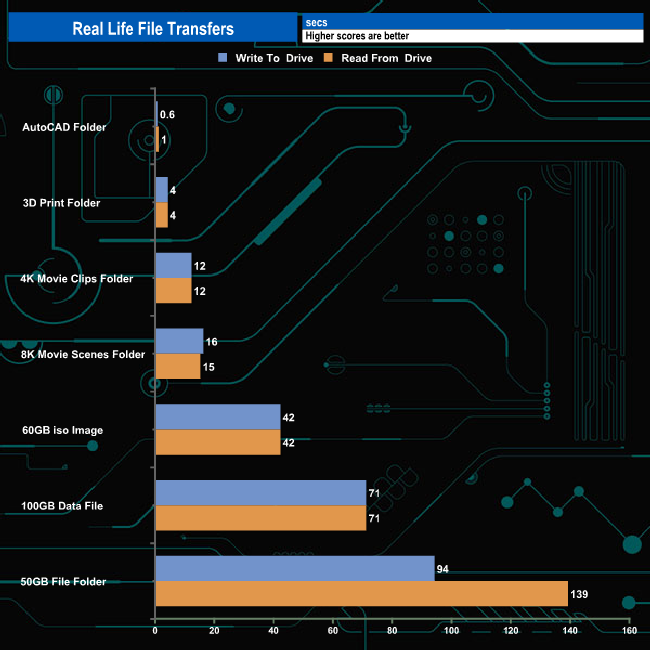Click the 50GB File Folder read bar (139)
Screen dimensions: 650x650
coord(361,594)
